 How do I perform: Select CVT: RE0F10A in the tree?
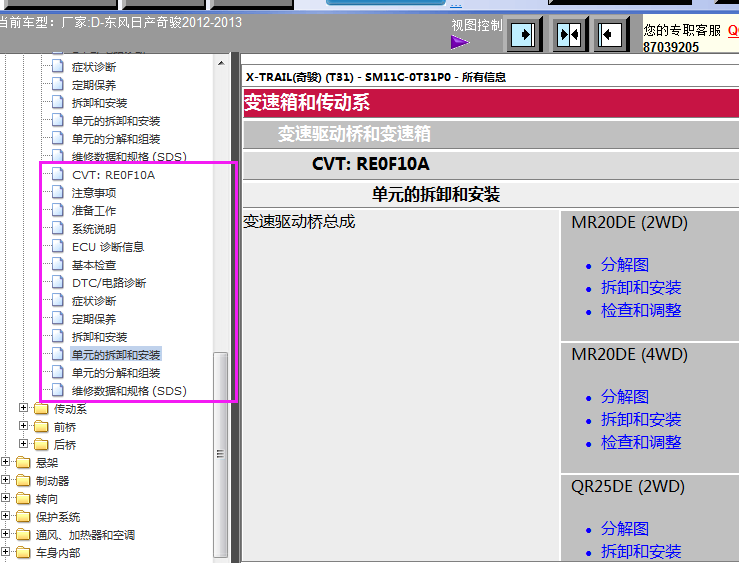pos(113,175)
